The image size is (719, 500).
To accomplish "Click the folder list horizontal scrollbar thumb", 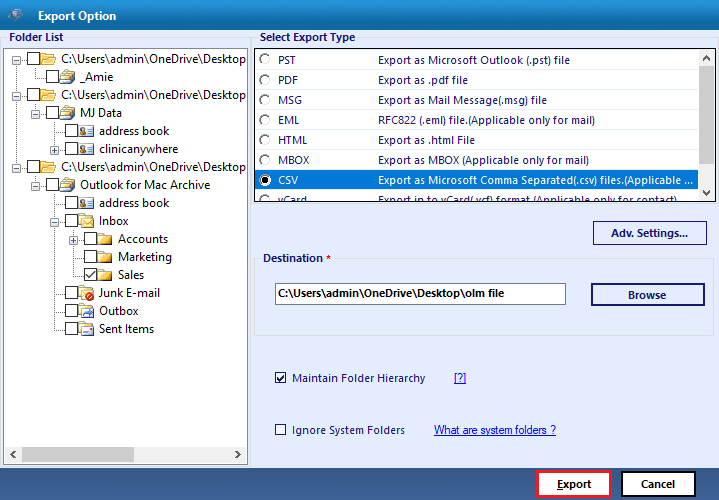I will pos(78,454).
